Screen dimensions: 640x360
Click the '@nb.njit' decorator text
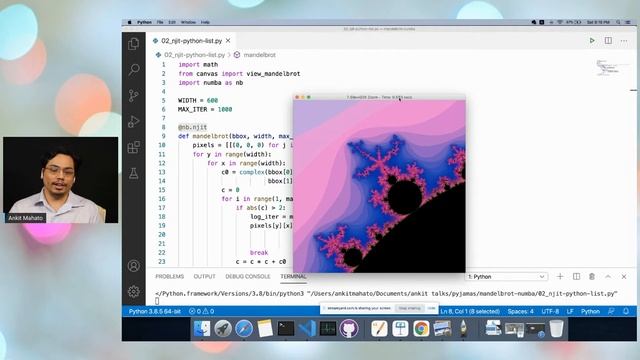[x=192, y=127]
